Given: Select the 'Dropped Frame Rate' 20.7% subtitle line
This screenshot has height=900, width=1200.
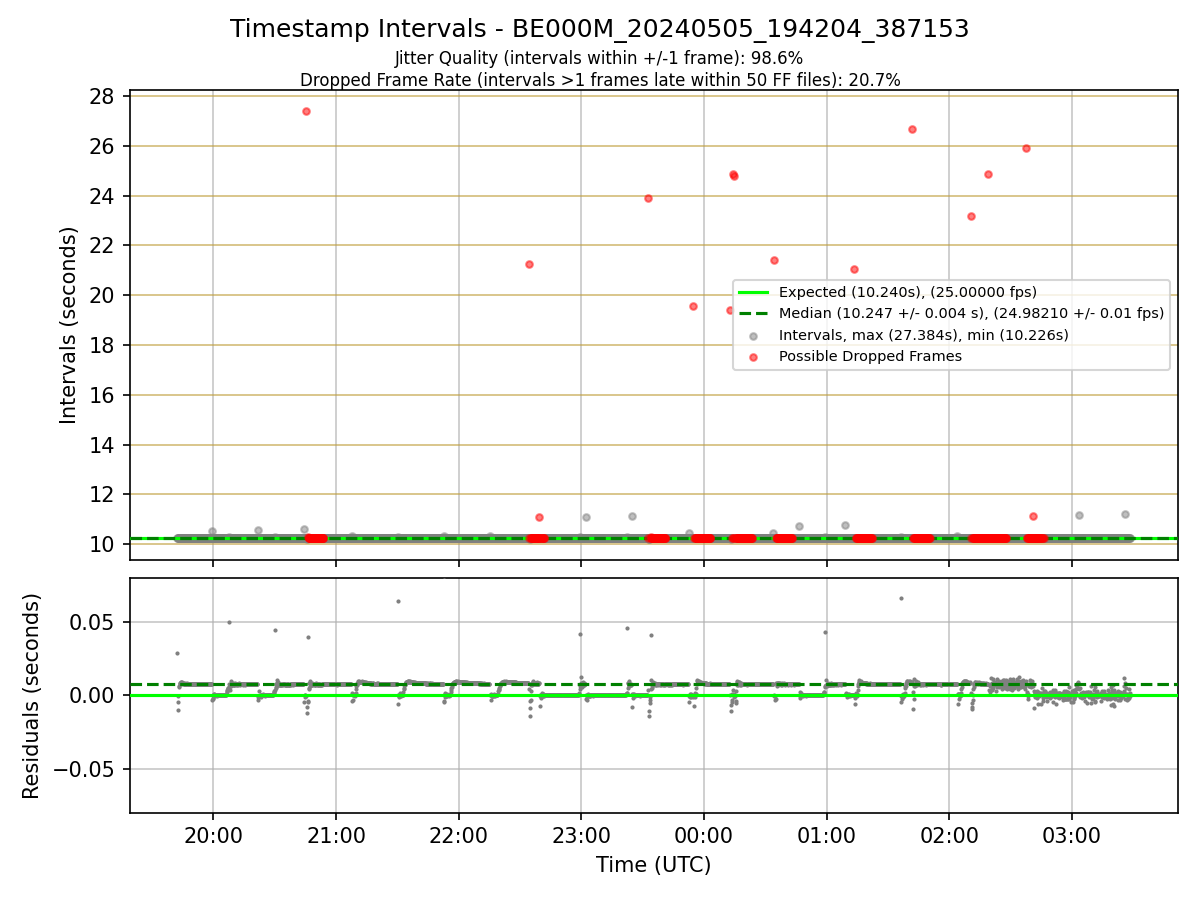Looking at the screenshot, I should tap(600, 80).
